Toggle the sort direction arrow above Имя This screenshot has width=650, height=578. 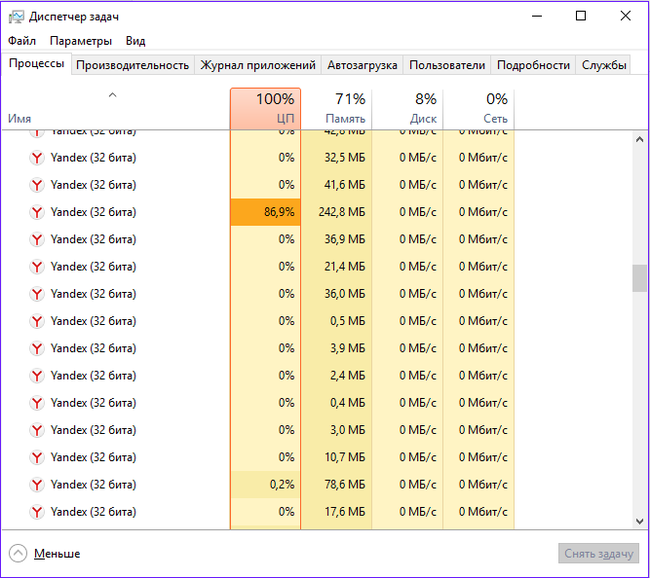coord(112,95)
